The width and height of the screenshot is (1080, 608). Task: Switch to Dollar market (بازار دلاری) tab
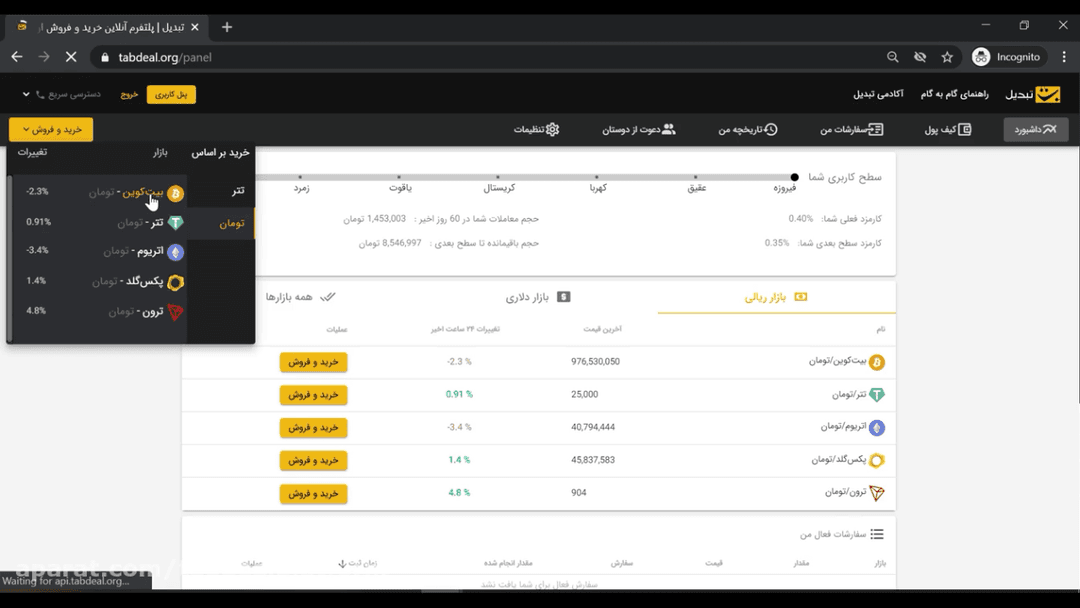point(538,297)
